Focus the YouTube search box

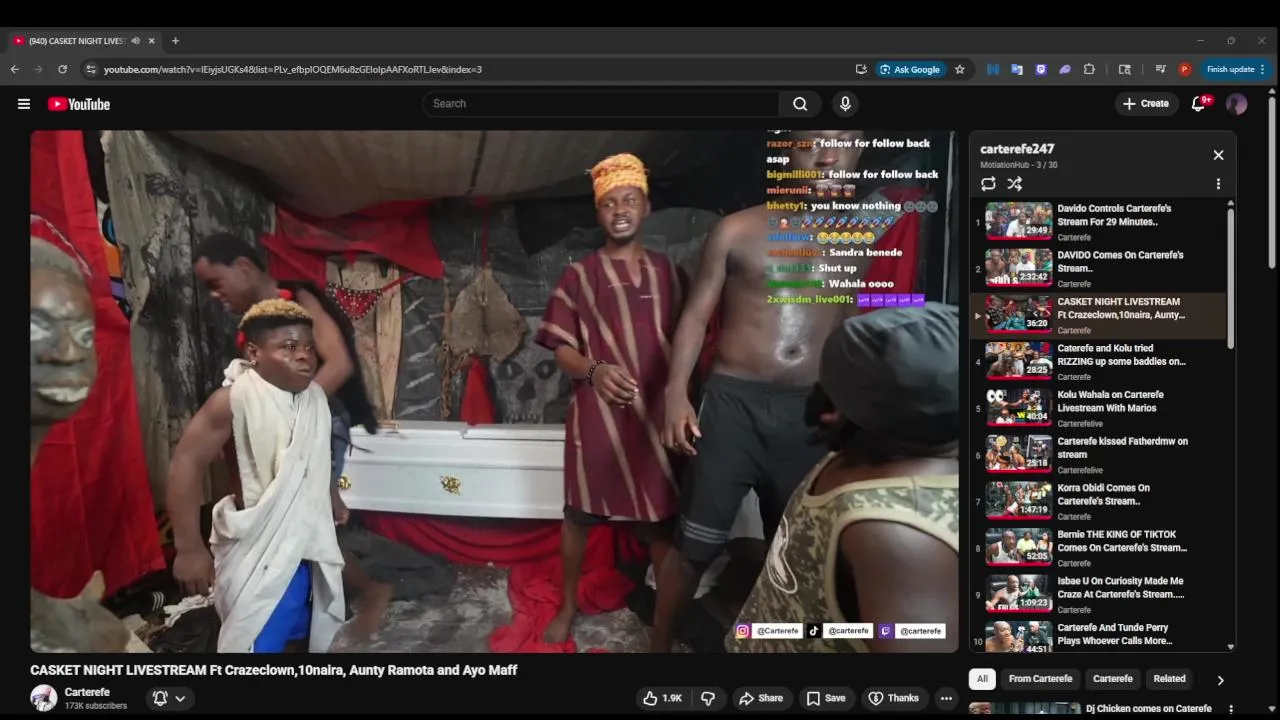pos(601,104)
